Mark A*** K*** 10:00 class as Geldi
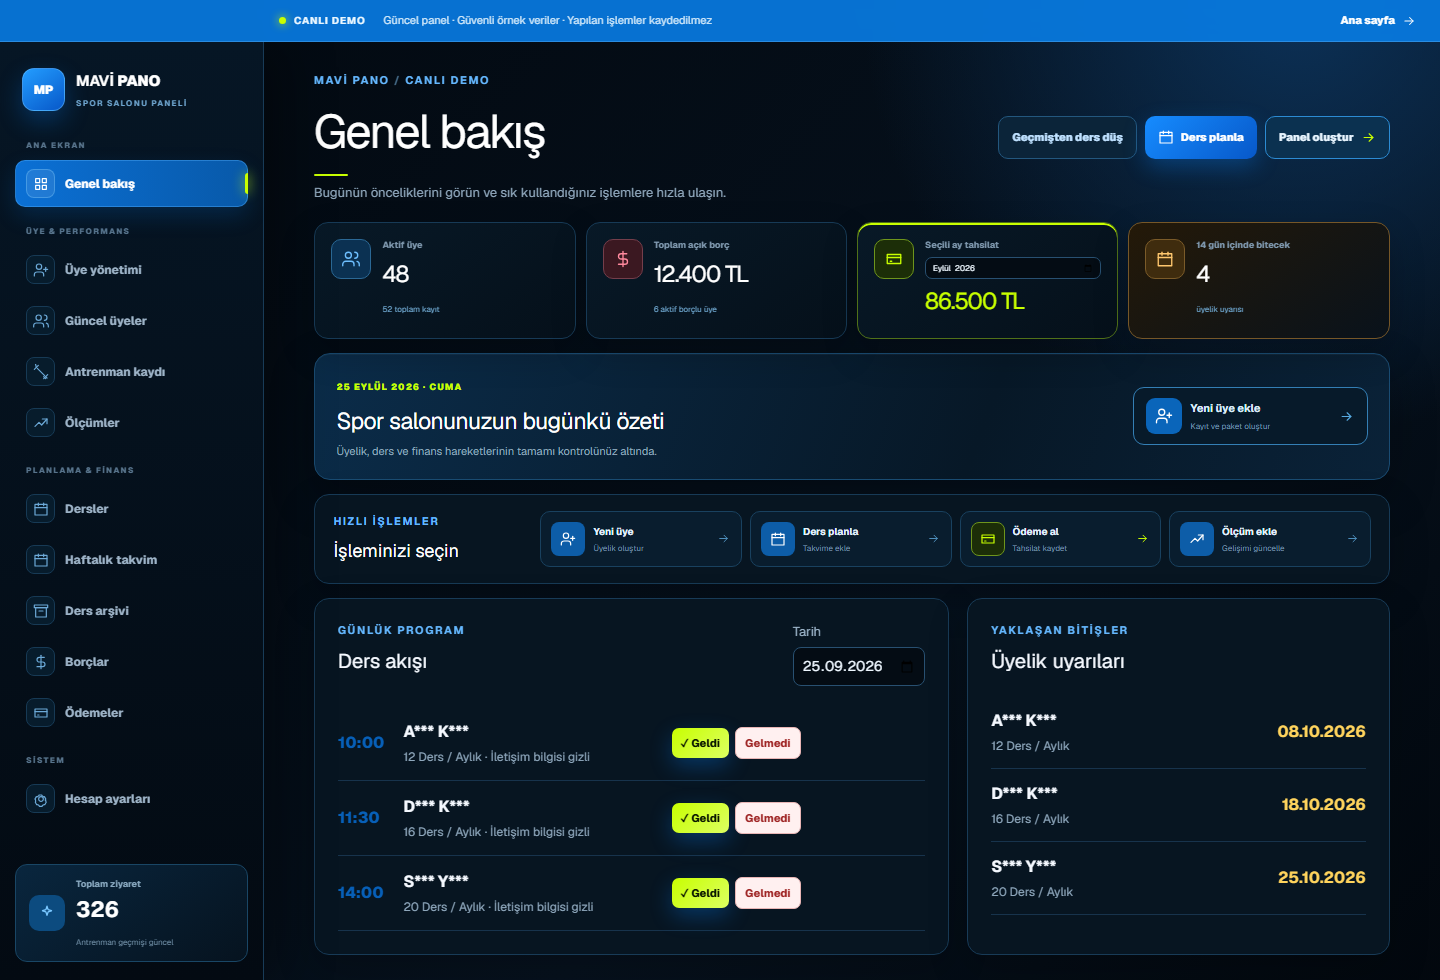Viewport: 1440px width, 980px height. [700, 743]
